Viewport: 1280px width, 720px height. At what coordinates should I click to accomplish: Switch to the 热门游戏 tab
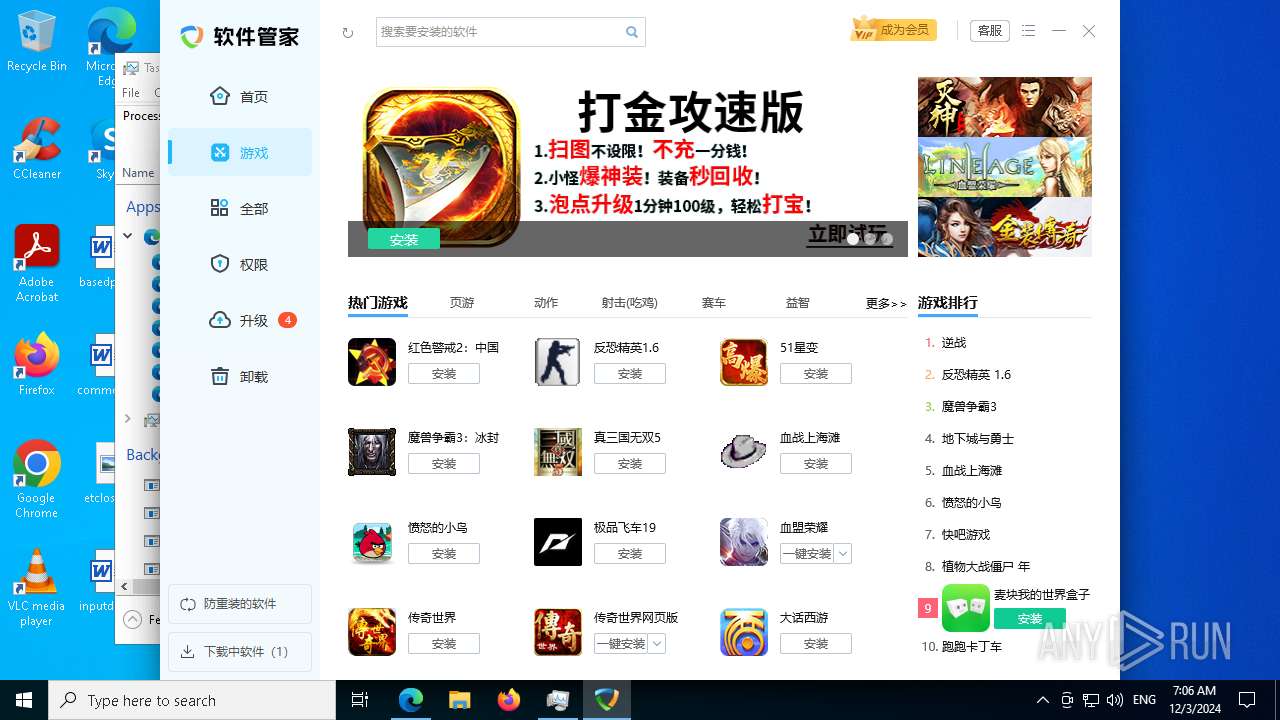(378, 303)
